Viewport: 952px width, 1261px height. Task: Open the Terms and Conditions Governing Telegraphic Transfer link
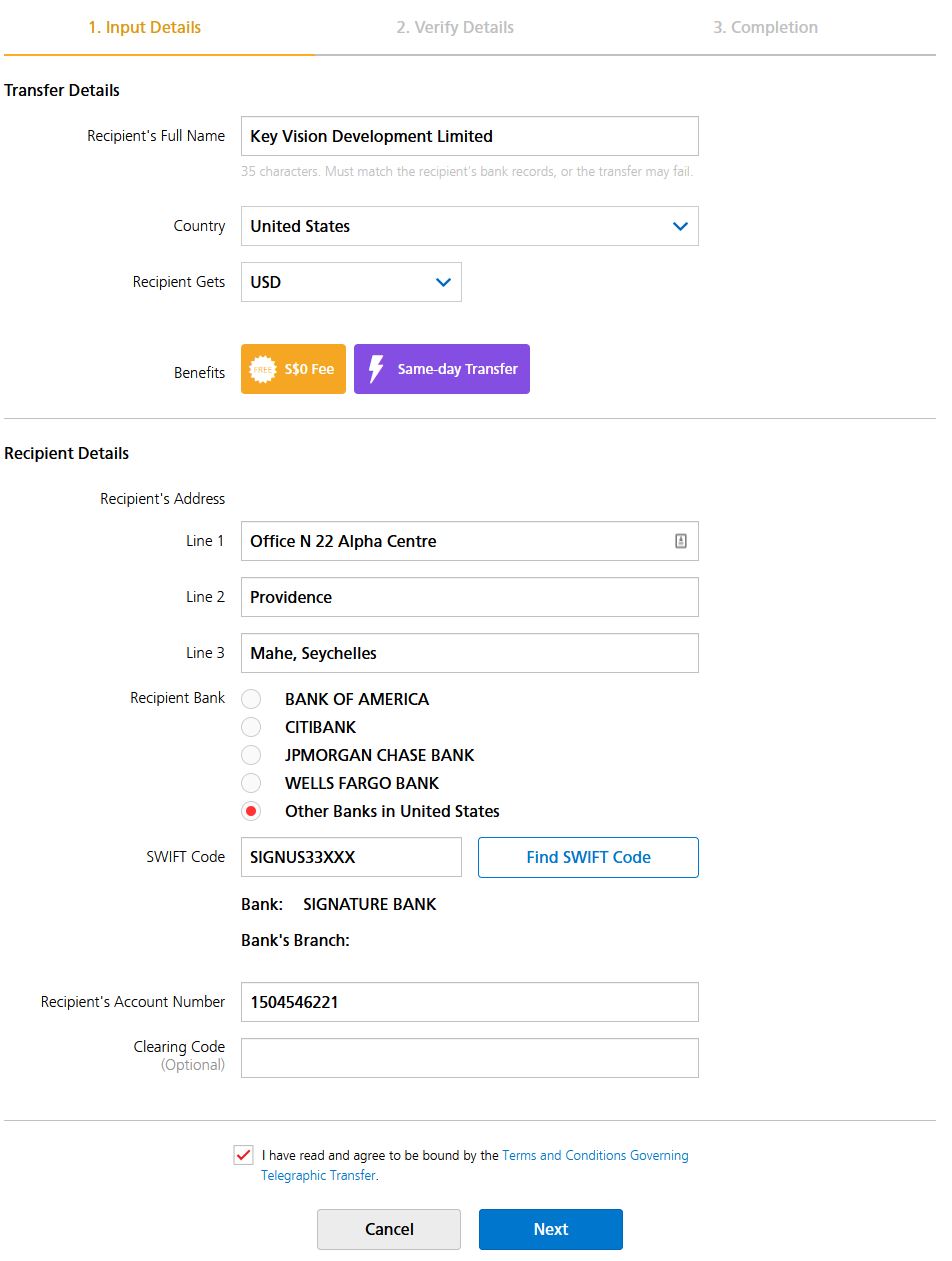coord(475,1165)
